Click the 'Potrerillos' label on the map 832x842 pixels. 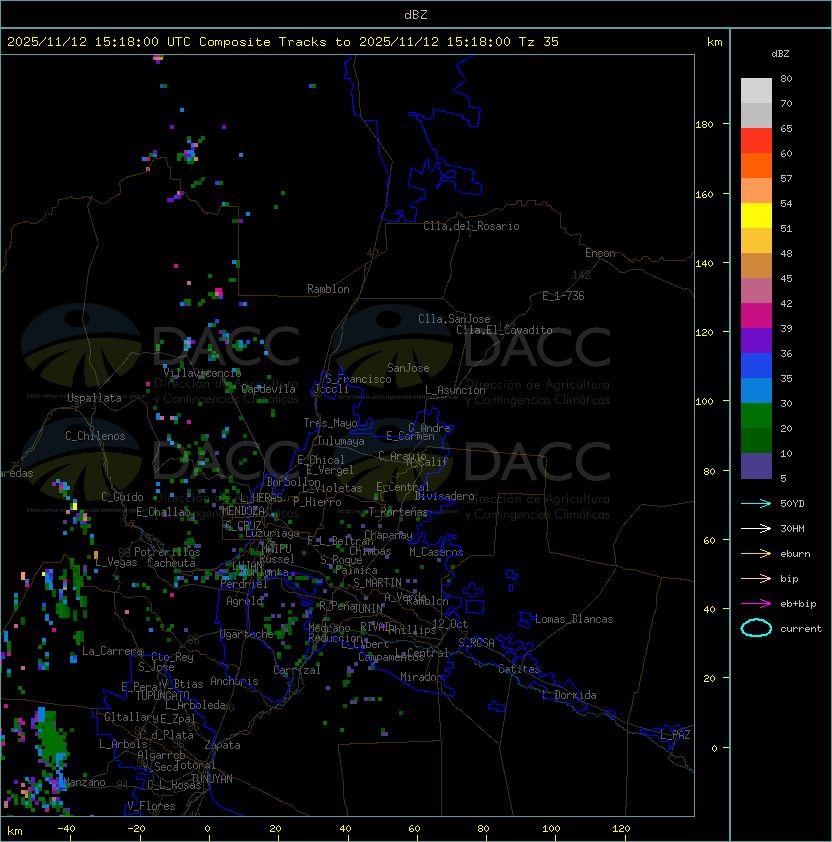click(x=167, y=552)
